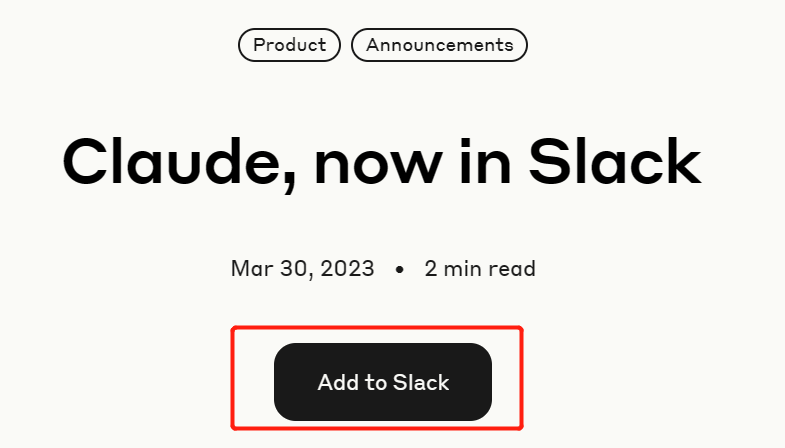
Task: Click the word Slack on the black button
Action: [421, 382]
